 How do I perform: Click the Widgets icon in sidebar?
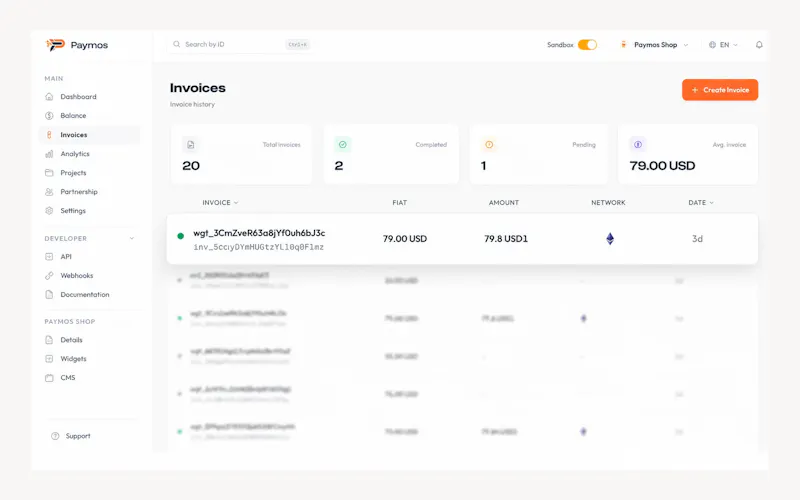(x=49, y=359)
